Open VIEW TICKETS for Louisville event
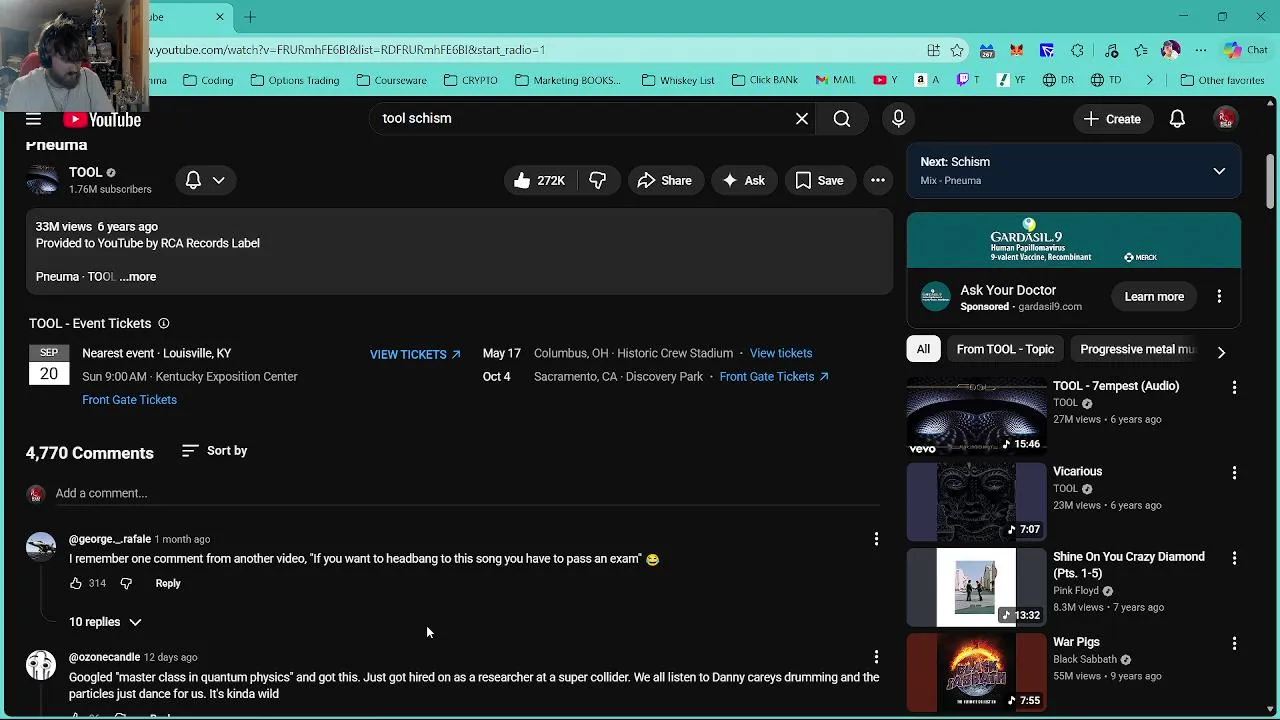Image resolution: width=1280 pixels, height=720 pixels. pos(415,354)
